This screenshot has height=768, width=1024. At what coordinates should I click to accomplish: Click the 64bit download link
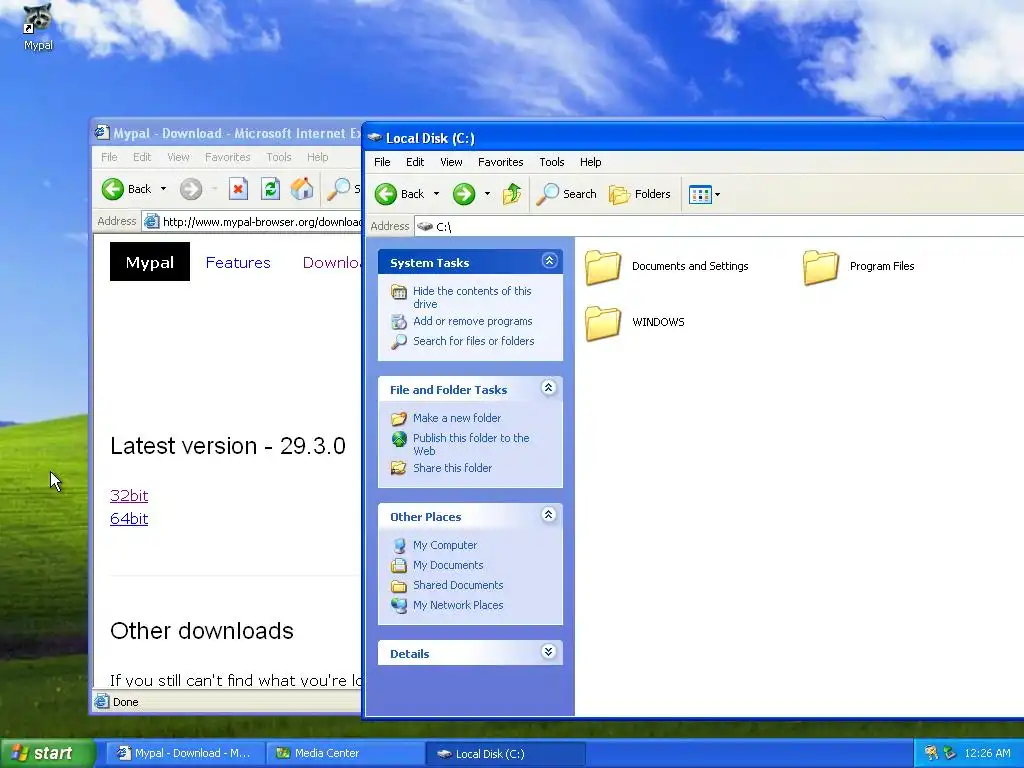pyautogui.click(x=129, y=519)
